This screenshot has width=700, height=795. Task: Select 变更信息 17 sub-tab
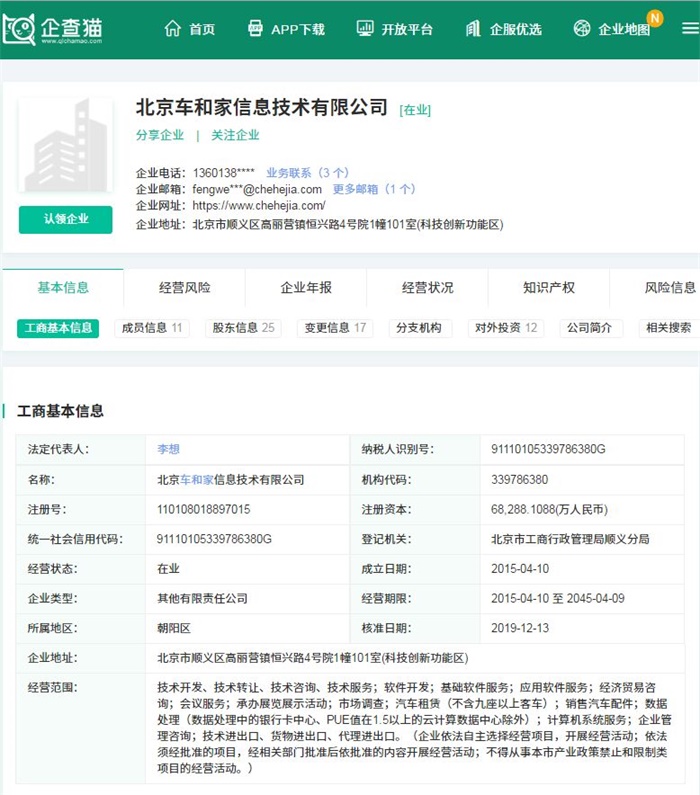click(x=335, y=328)
